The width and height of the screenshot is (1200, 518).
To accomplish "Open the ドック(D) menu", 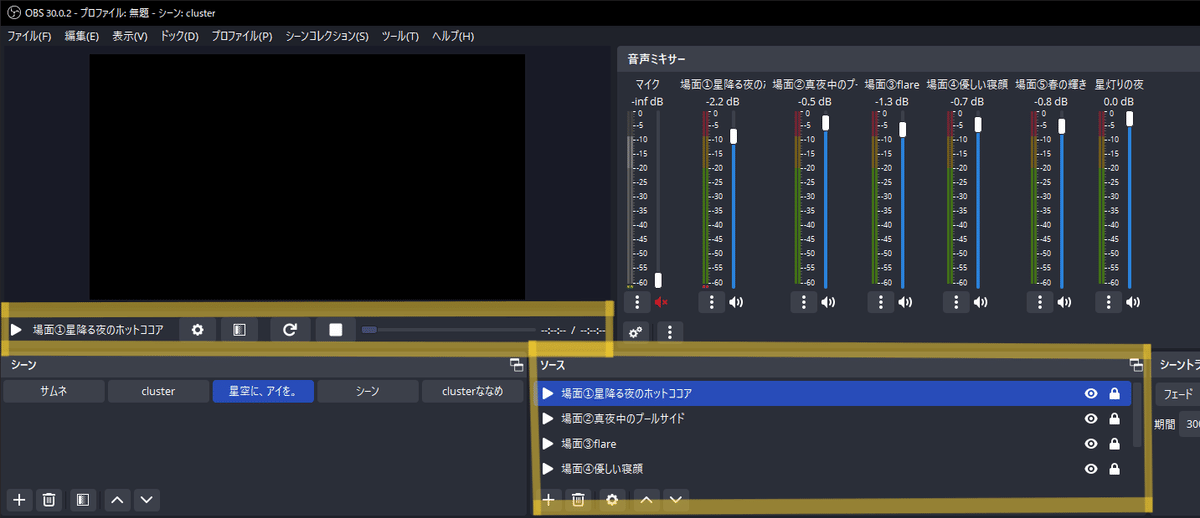I will pyautogui.click(x=180, y=36).
